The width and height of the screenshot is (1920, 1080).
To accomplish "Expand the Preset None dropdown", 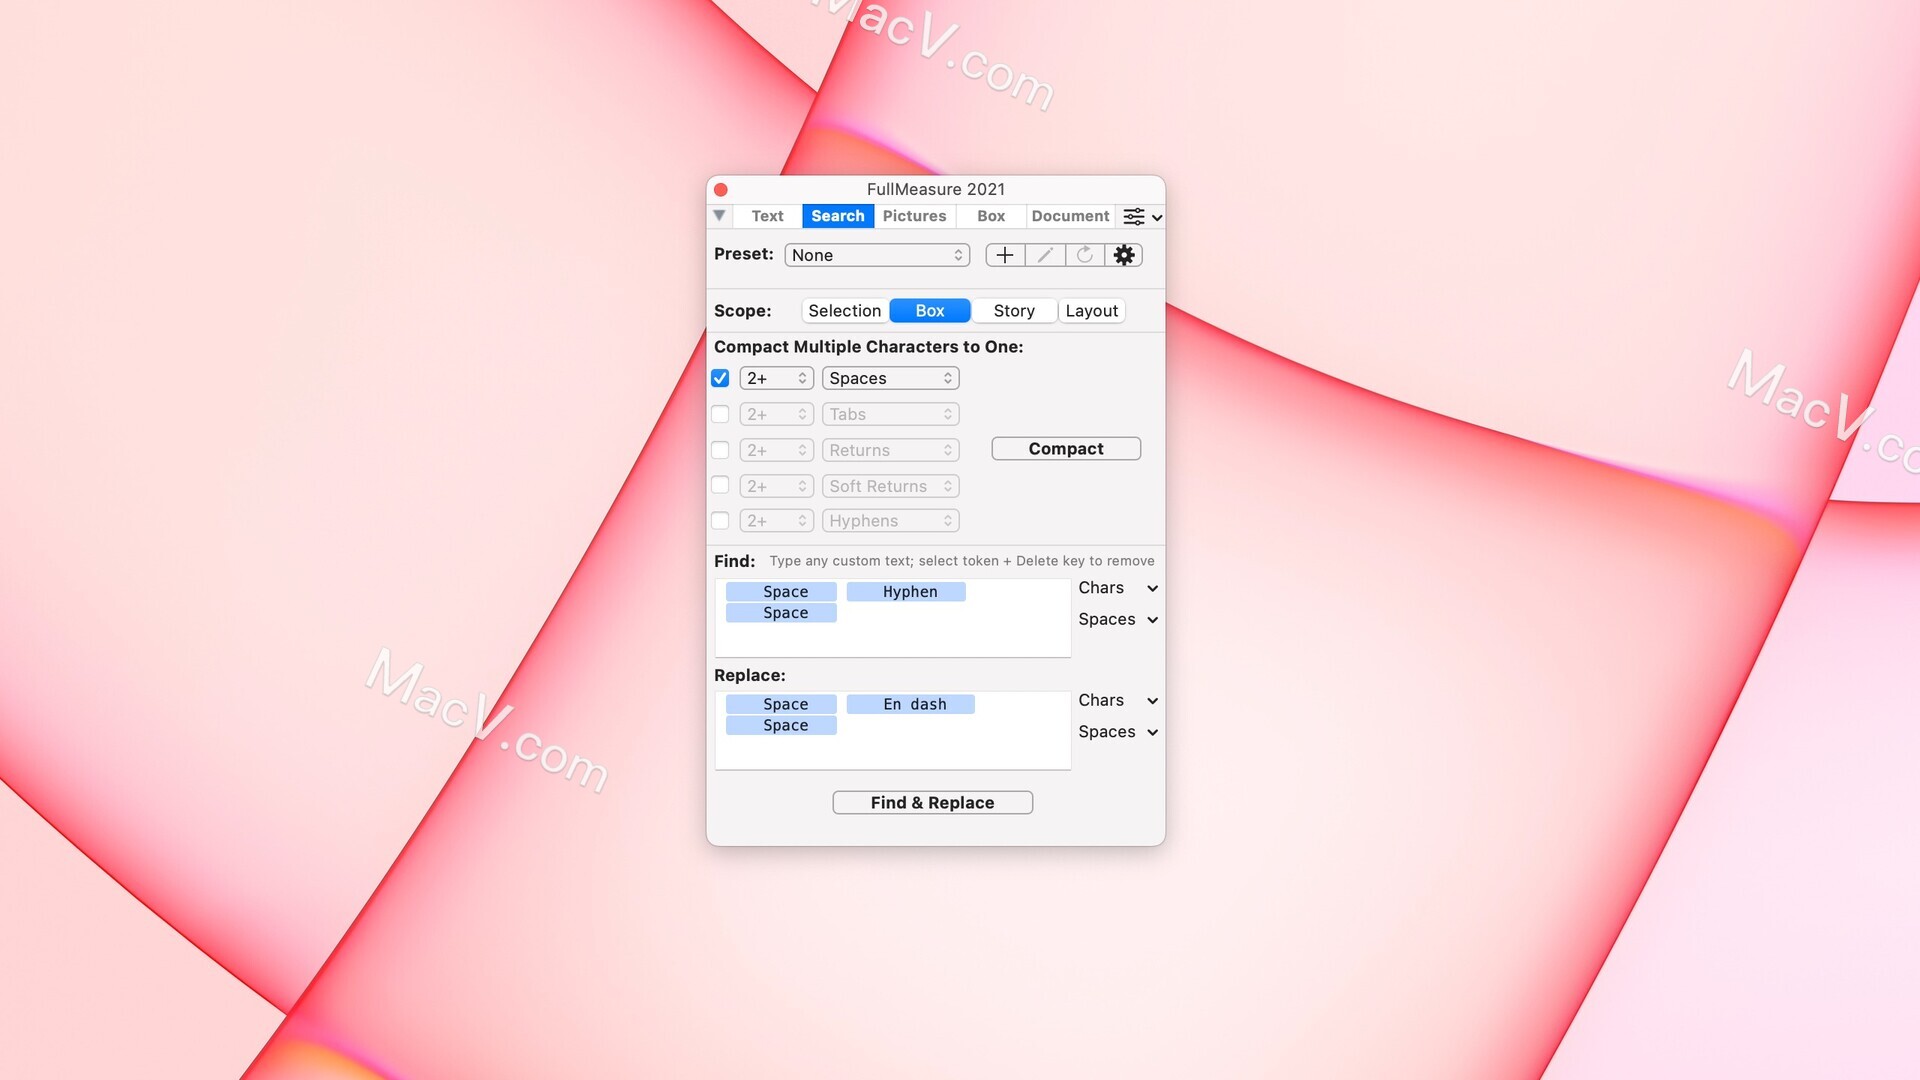I will tap(876, 255).
